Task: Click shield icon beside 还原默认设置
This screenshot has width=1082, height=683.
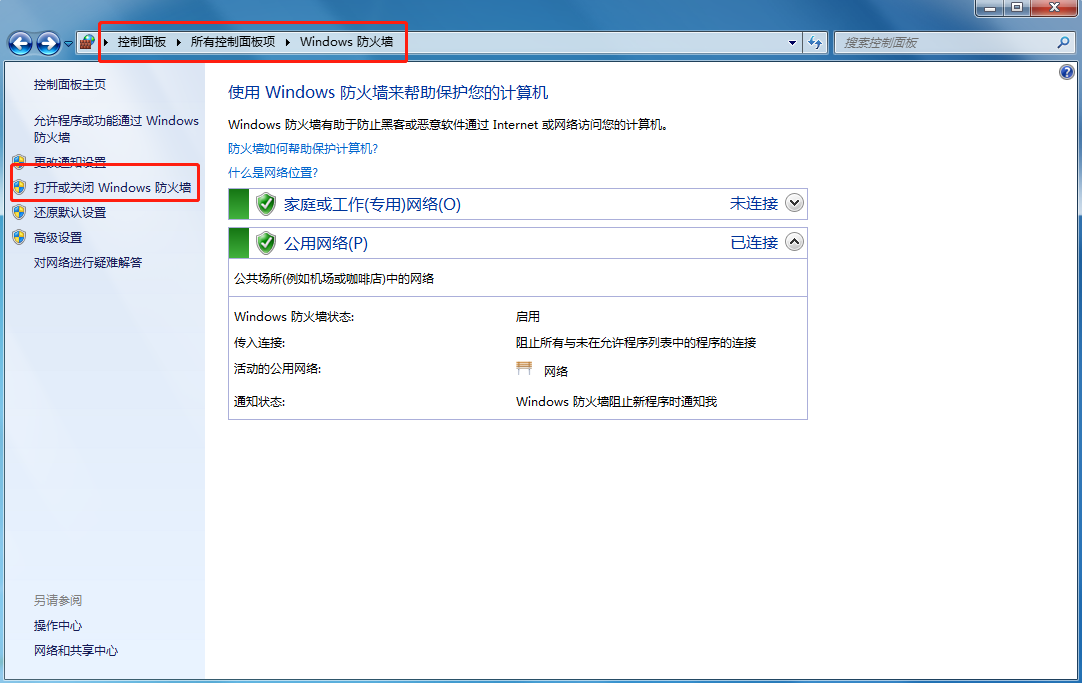Action: [19, 212]
